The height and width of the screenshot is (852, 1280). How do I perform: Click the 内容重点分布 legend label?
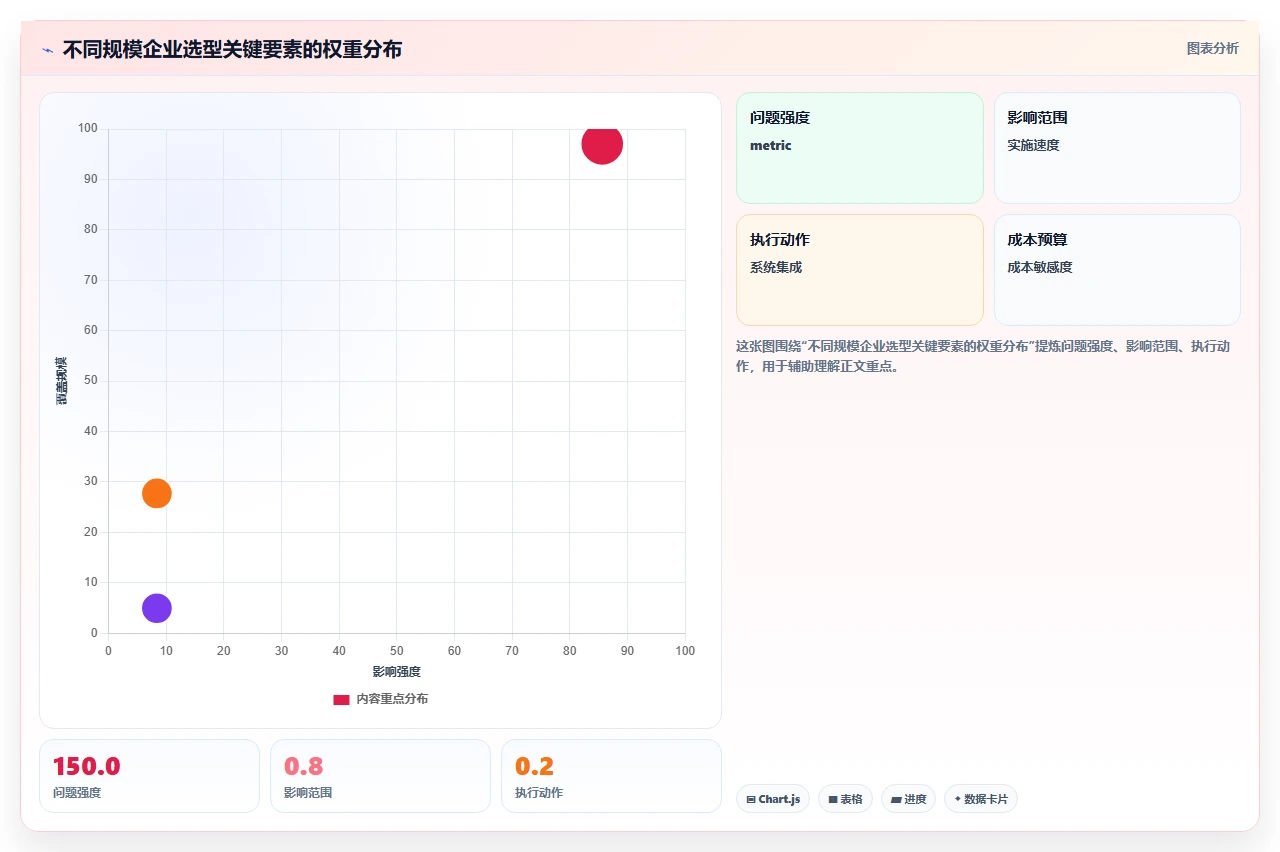[392, 699]
